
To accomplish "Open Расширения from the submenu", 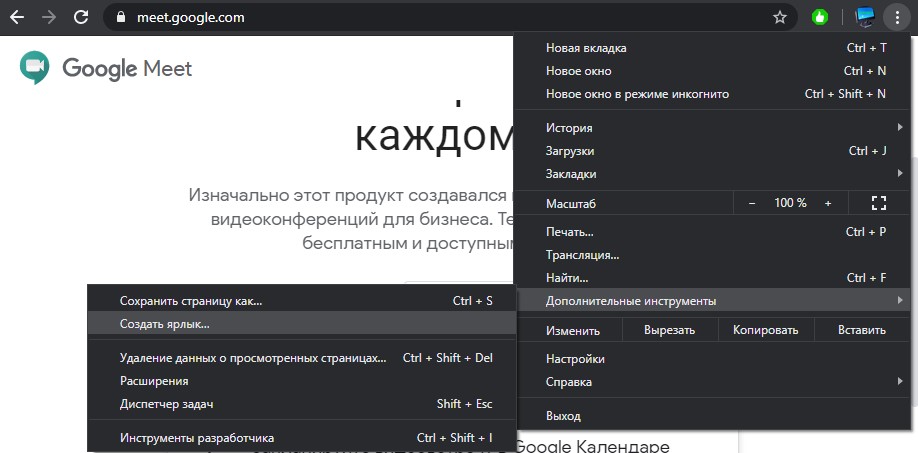I will click(302, 380).
